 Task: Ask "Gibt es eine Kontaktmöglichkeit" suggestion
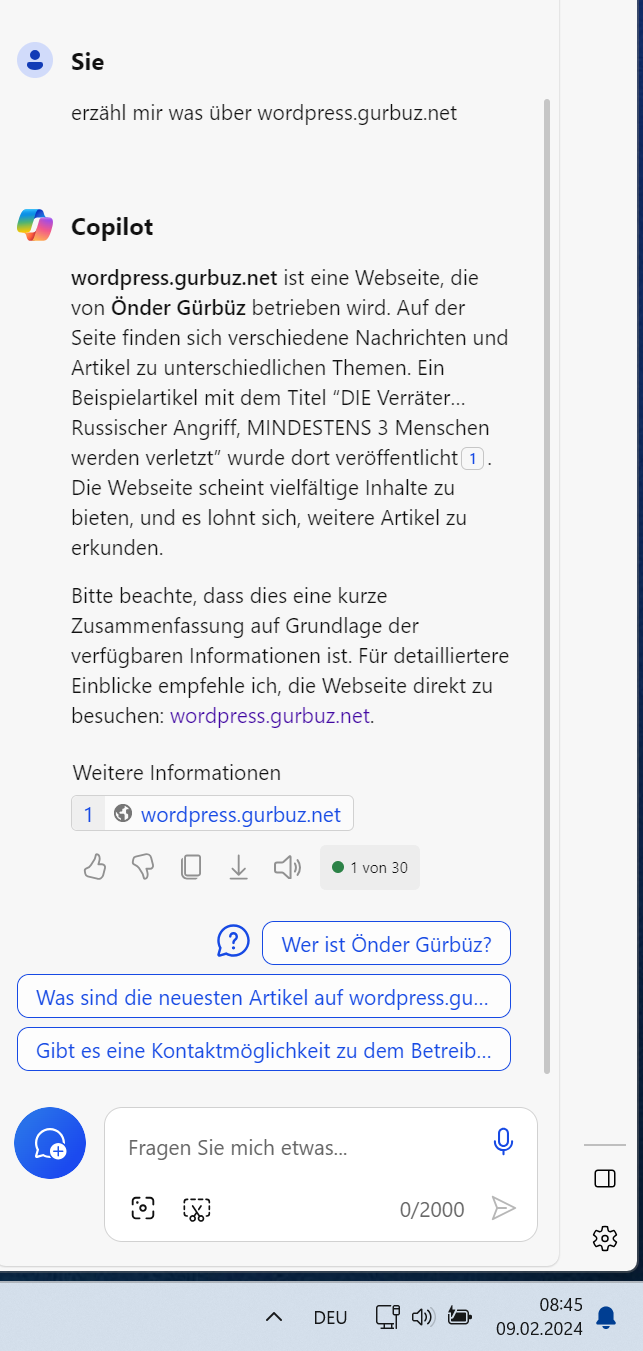[x=264, y=1049]
